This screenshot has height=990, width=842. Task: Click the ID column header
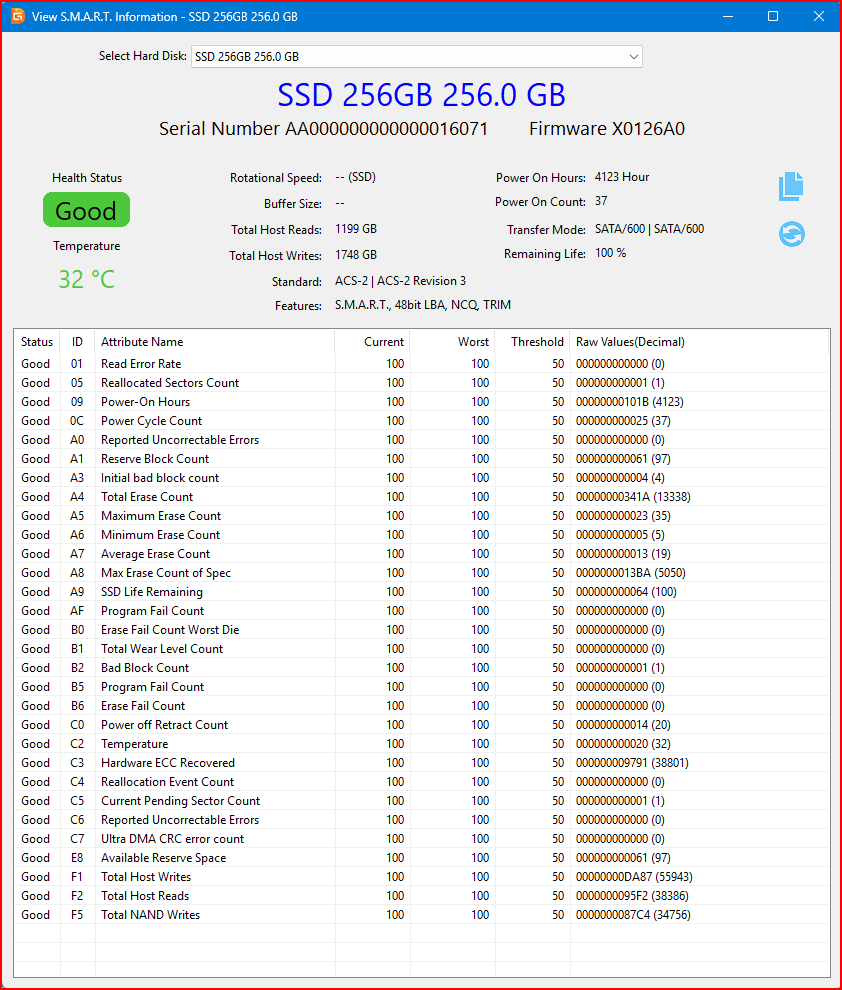click(77, 342)
